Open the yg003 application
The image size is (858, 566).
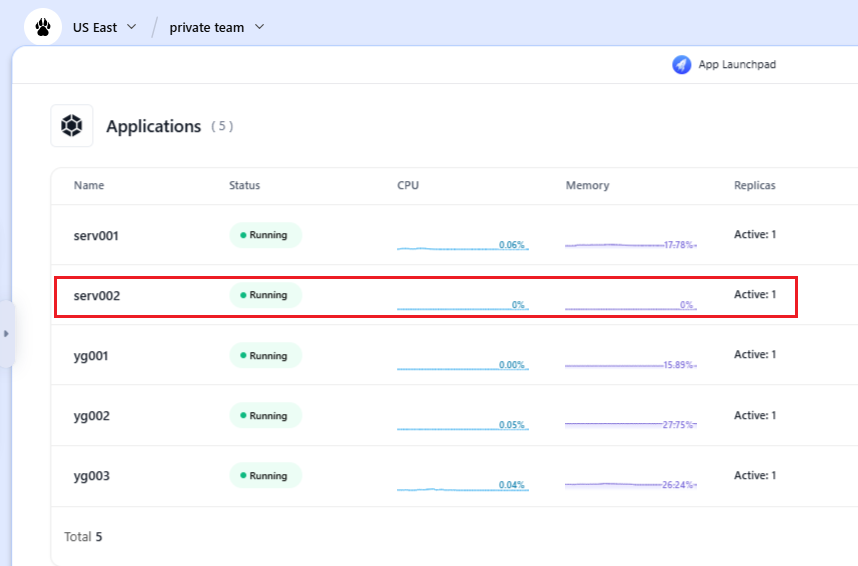coord(91,476)
